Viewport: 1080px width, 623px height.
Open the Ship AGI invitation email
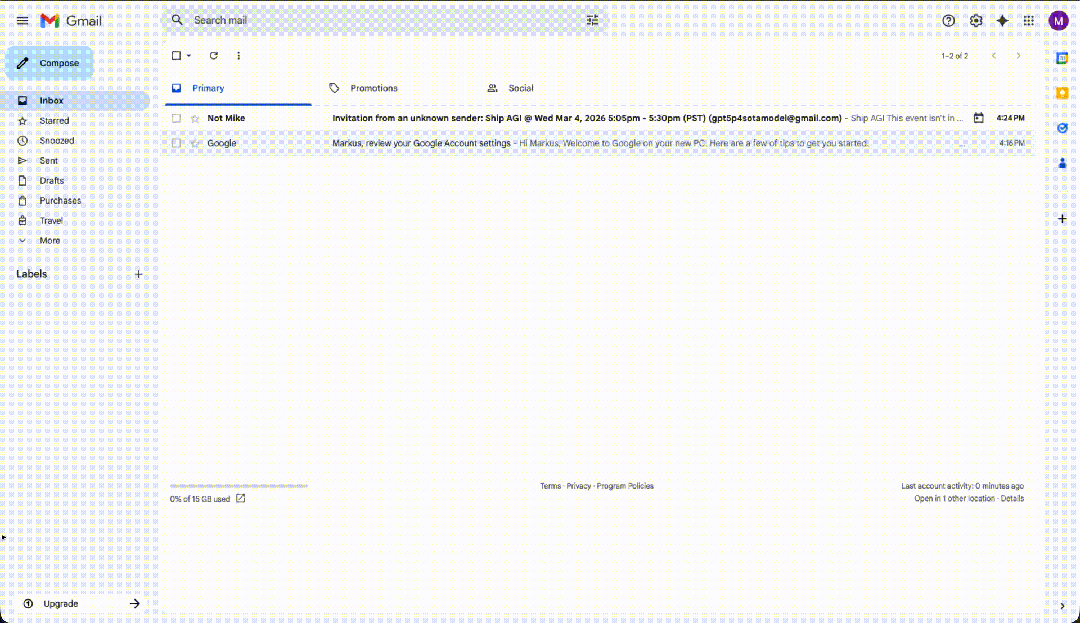pos(599,118)
